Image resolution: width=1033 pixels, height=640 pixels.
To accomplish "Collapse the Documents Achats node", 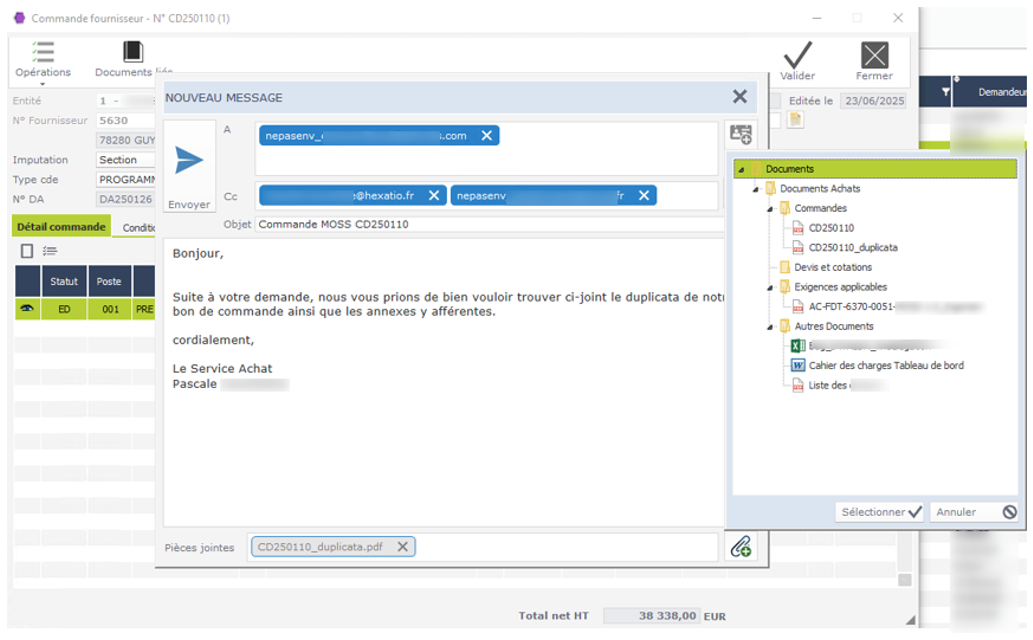I will tap(757, 188).
